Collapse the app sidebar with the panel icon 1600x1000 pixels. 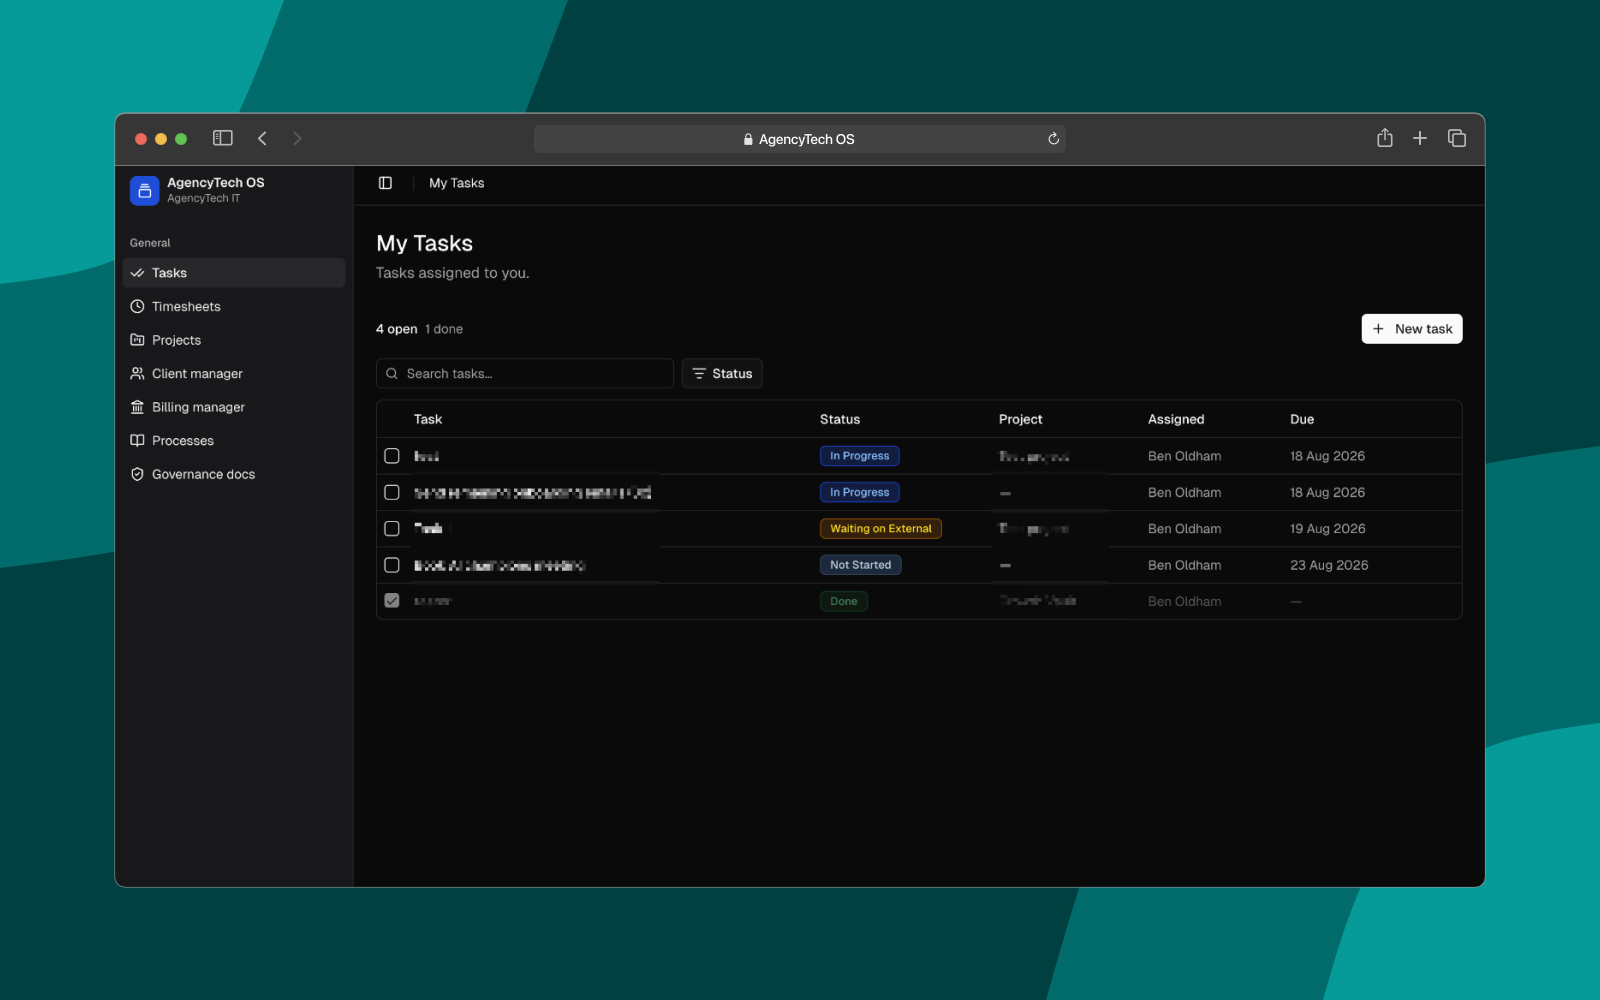pos(385,183)
